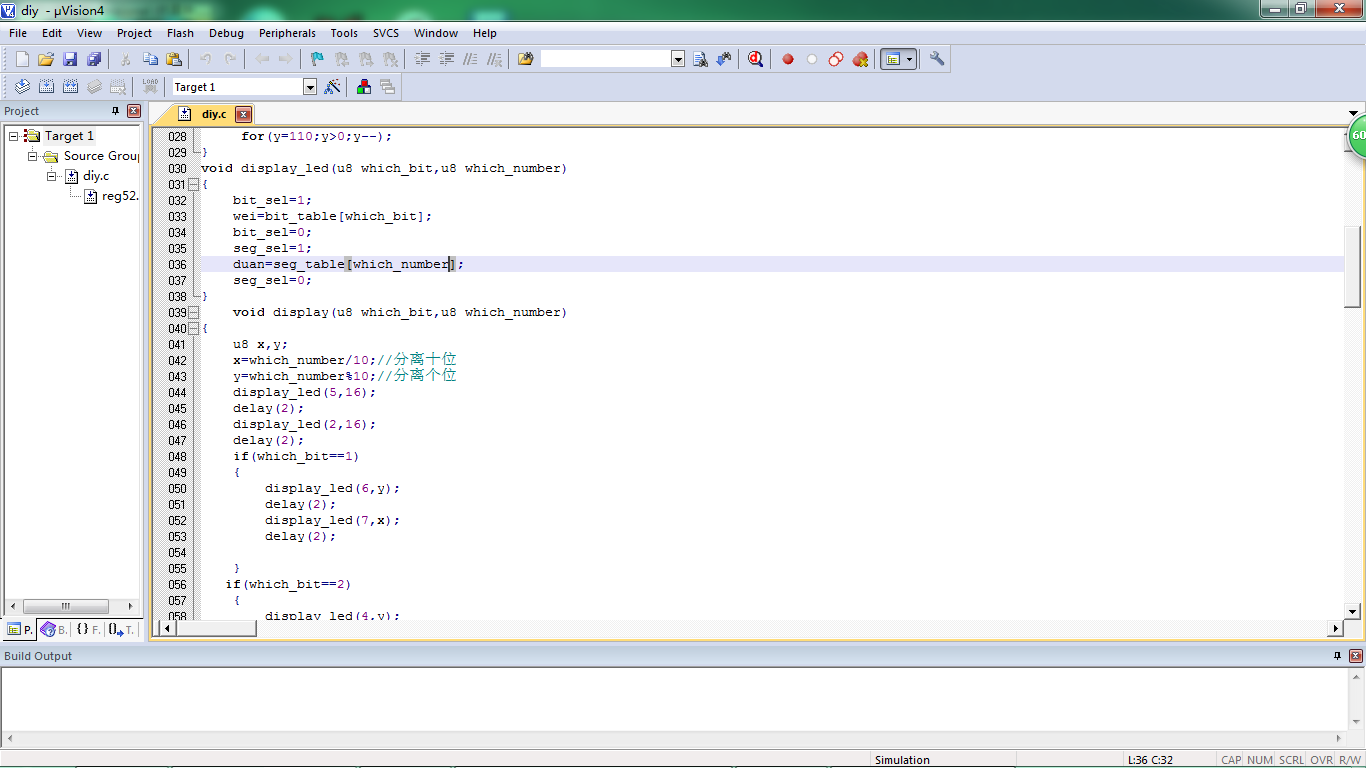Open the editor tab list dropdown arrow
The image size is (1366, 768).
pyautogui.click(x=1354, y=113)
